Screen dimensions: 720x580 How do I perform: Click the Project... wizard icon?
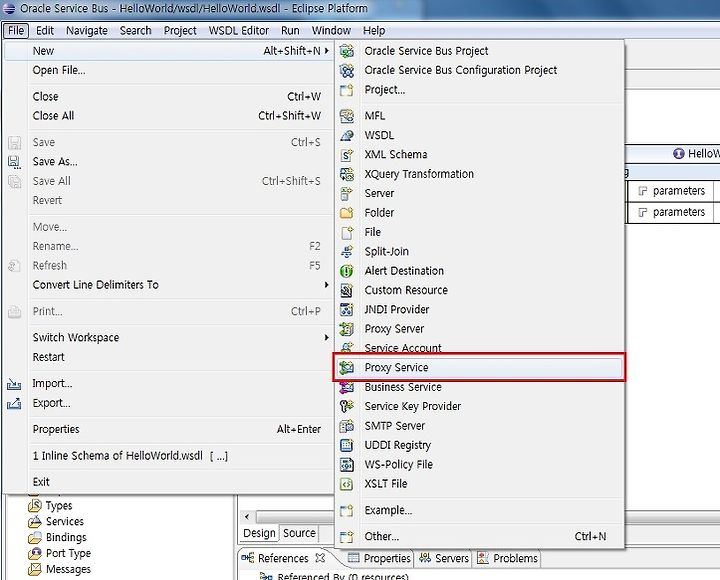347,90
